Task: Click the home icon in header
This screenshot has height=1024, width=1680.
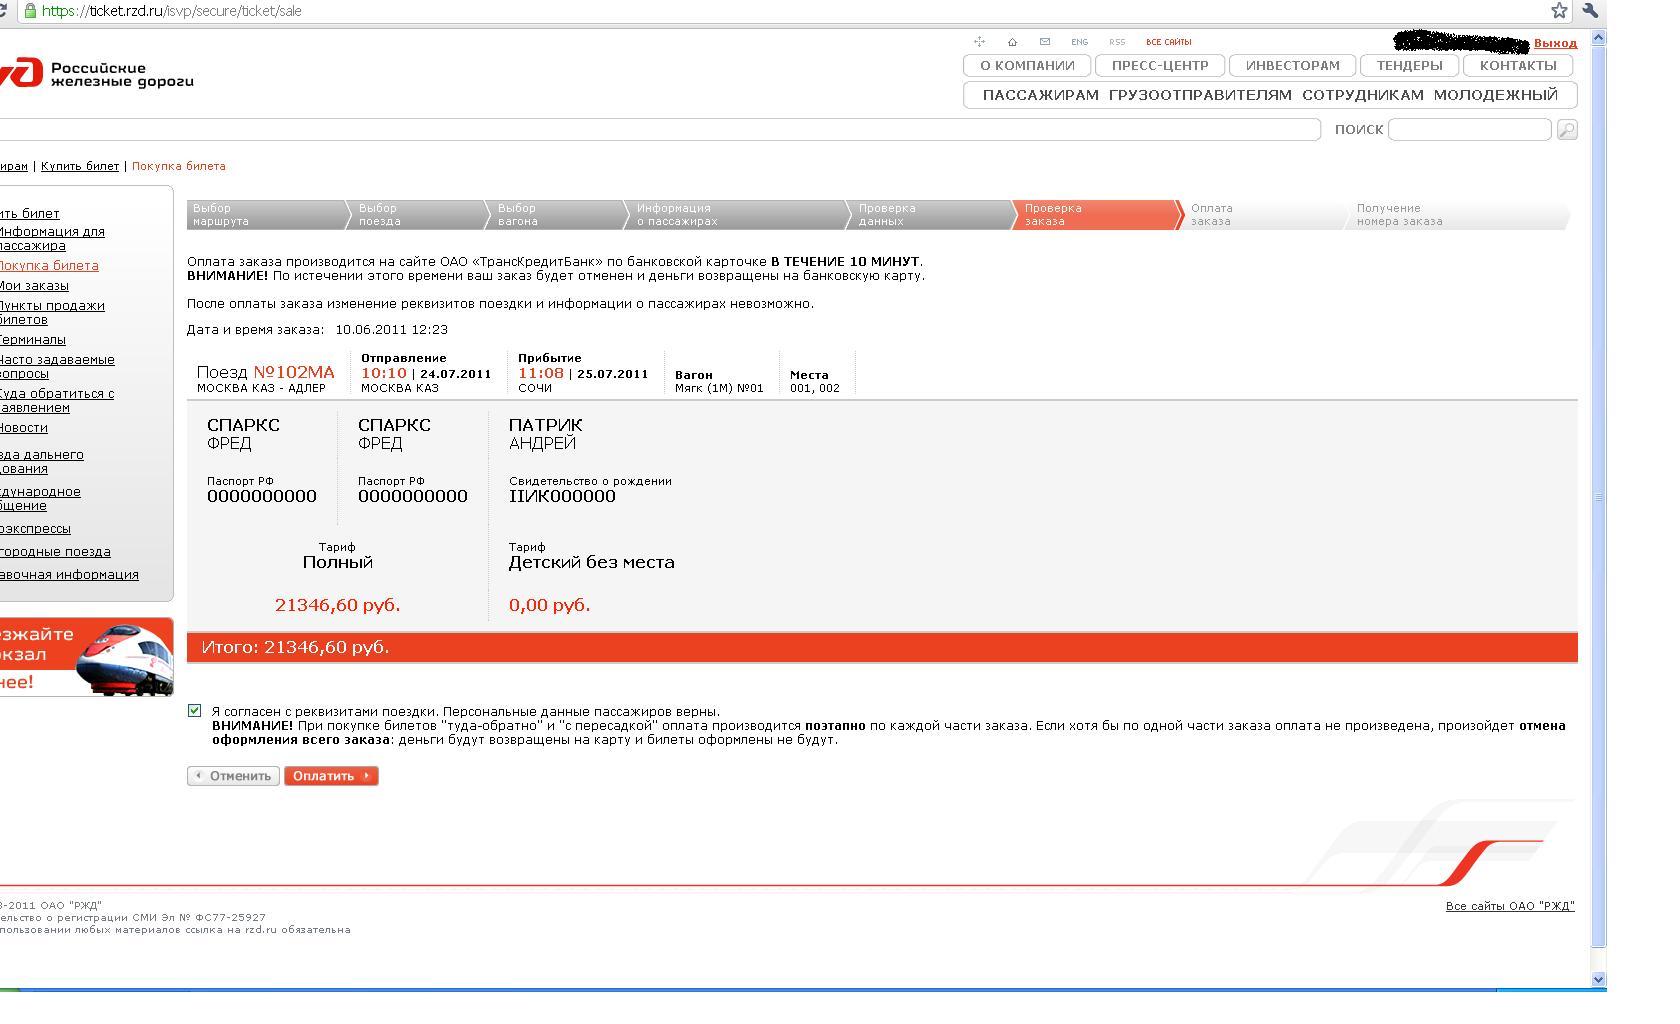Action: (1012, 42)
